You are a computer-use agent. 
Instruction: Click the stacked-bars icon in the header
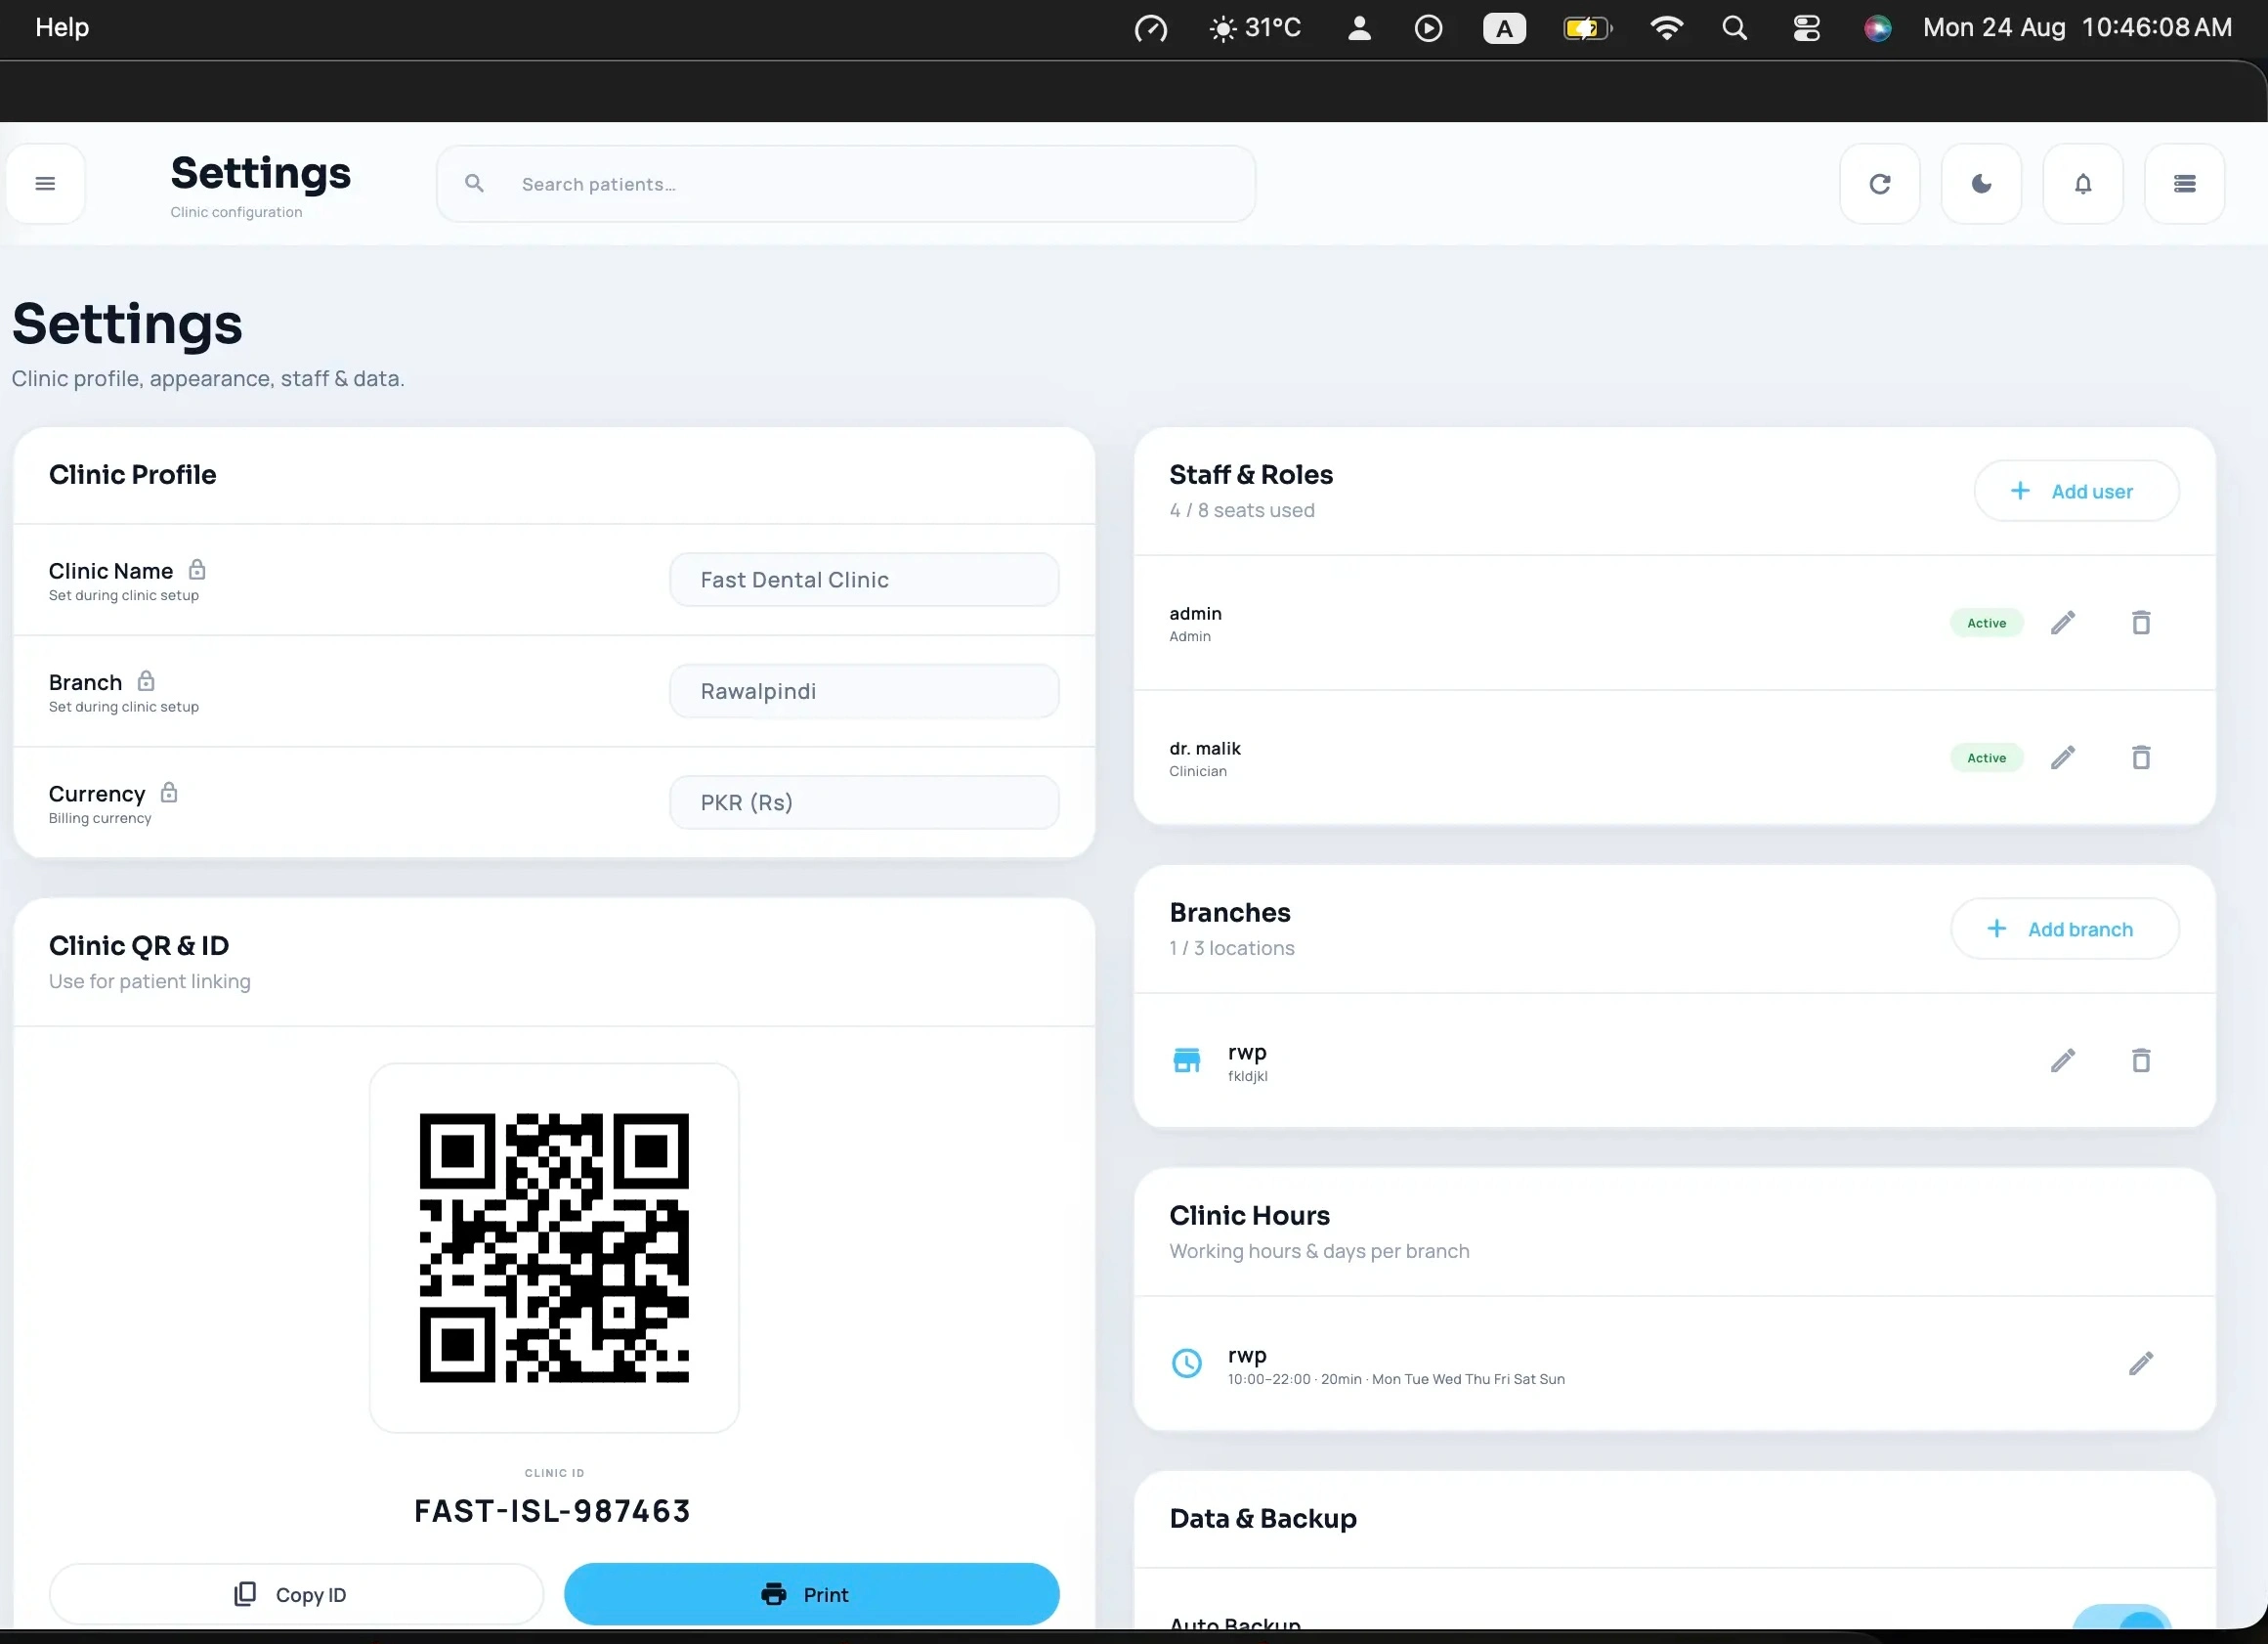pyautogui.click(x=2185, y=184)
